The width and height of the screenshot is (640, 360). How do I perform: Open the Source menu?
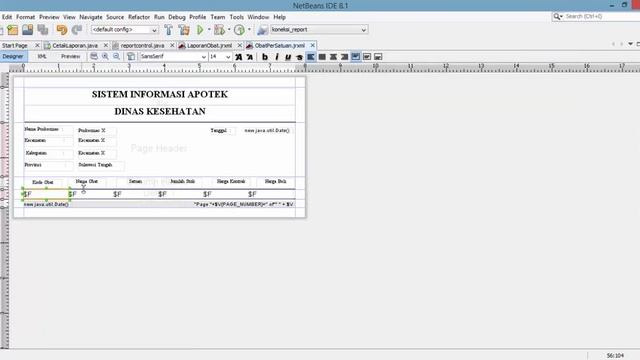115,17
